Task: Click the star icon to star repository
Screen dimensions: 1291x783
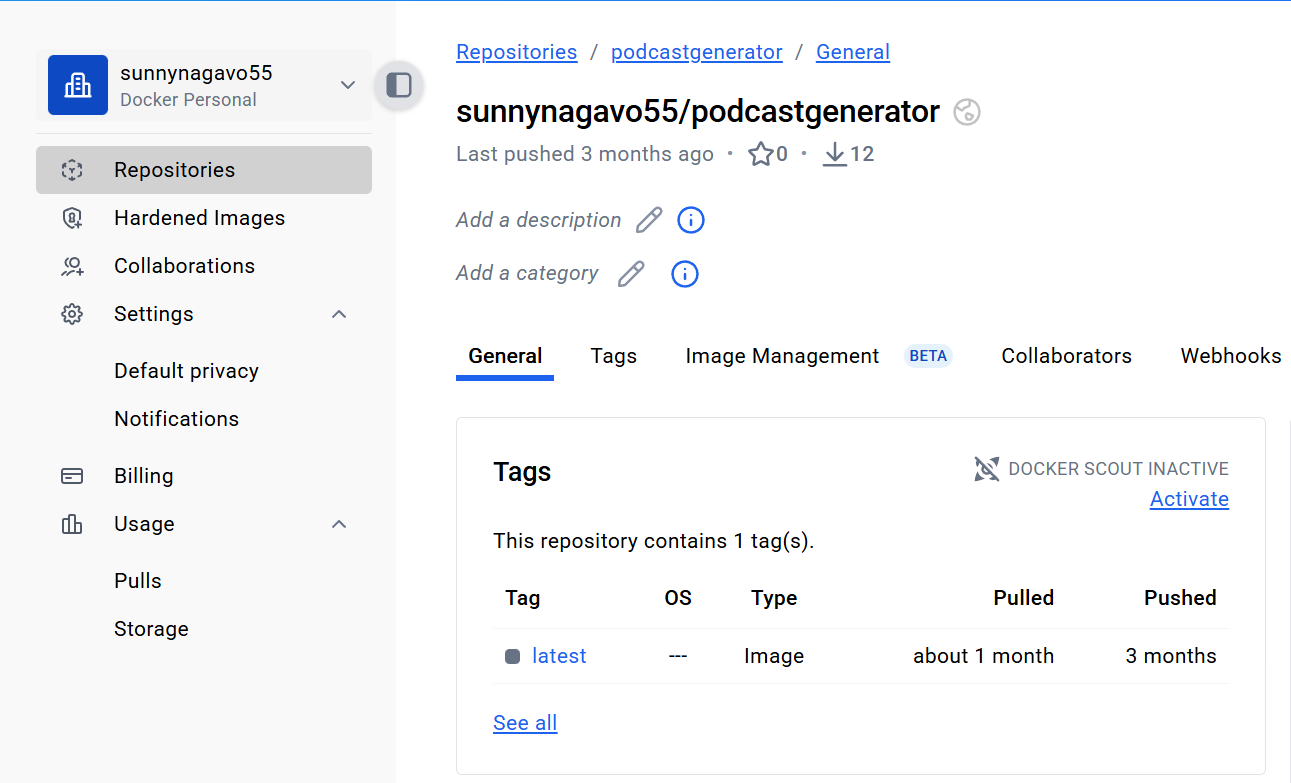Action: click(x=761, y=154)
